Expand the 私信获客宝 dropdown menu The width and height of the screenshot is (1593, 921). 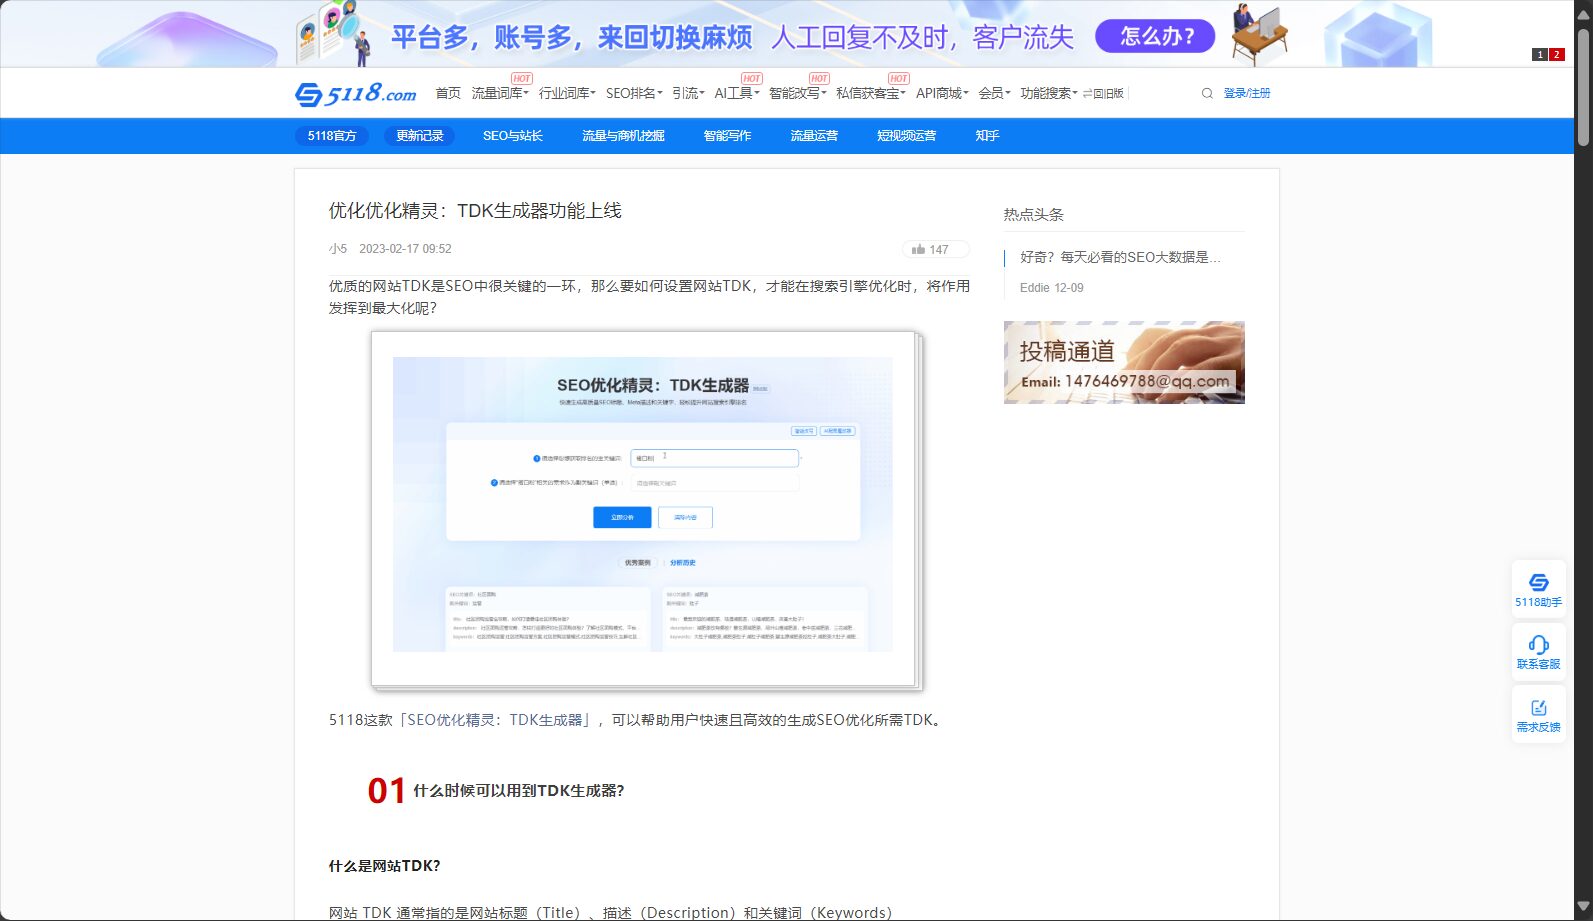point(871,93)
